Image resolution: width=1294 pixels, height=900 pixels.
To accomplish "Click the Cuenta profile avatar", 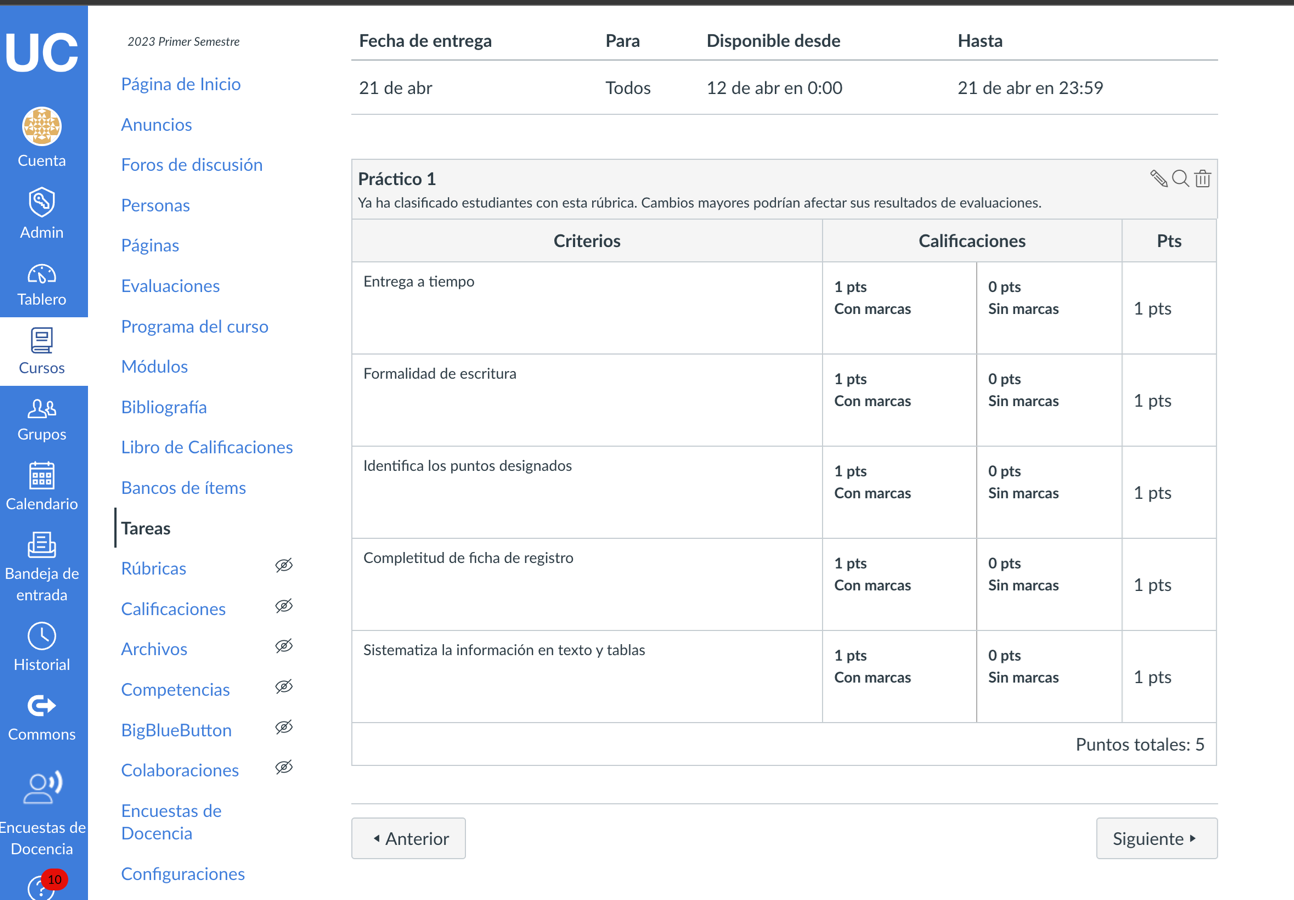I will 42,127.
